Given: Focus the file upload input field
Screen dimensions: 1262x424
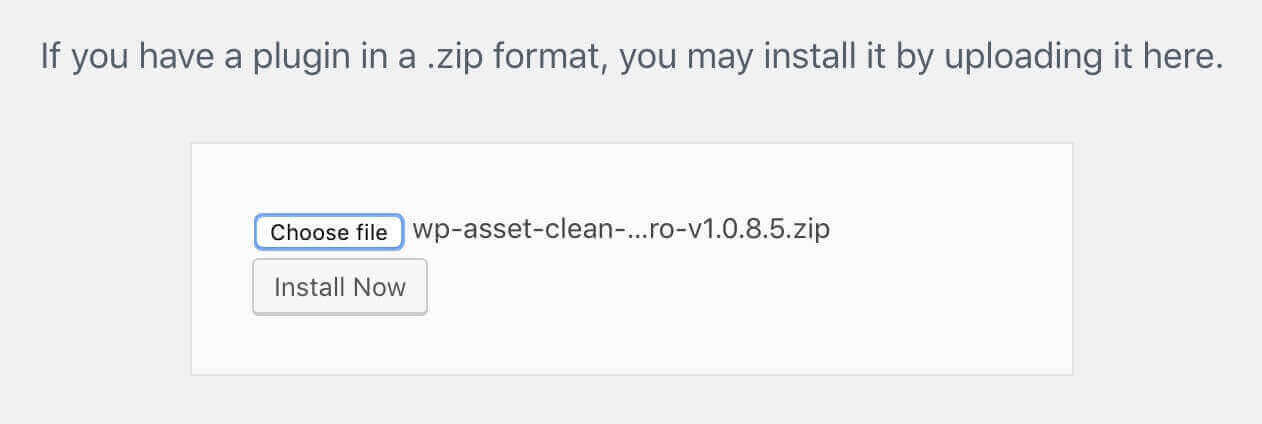Looking at the screenshot, I should [x=329, y=232].
